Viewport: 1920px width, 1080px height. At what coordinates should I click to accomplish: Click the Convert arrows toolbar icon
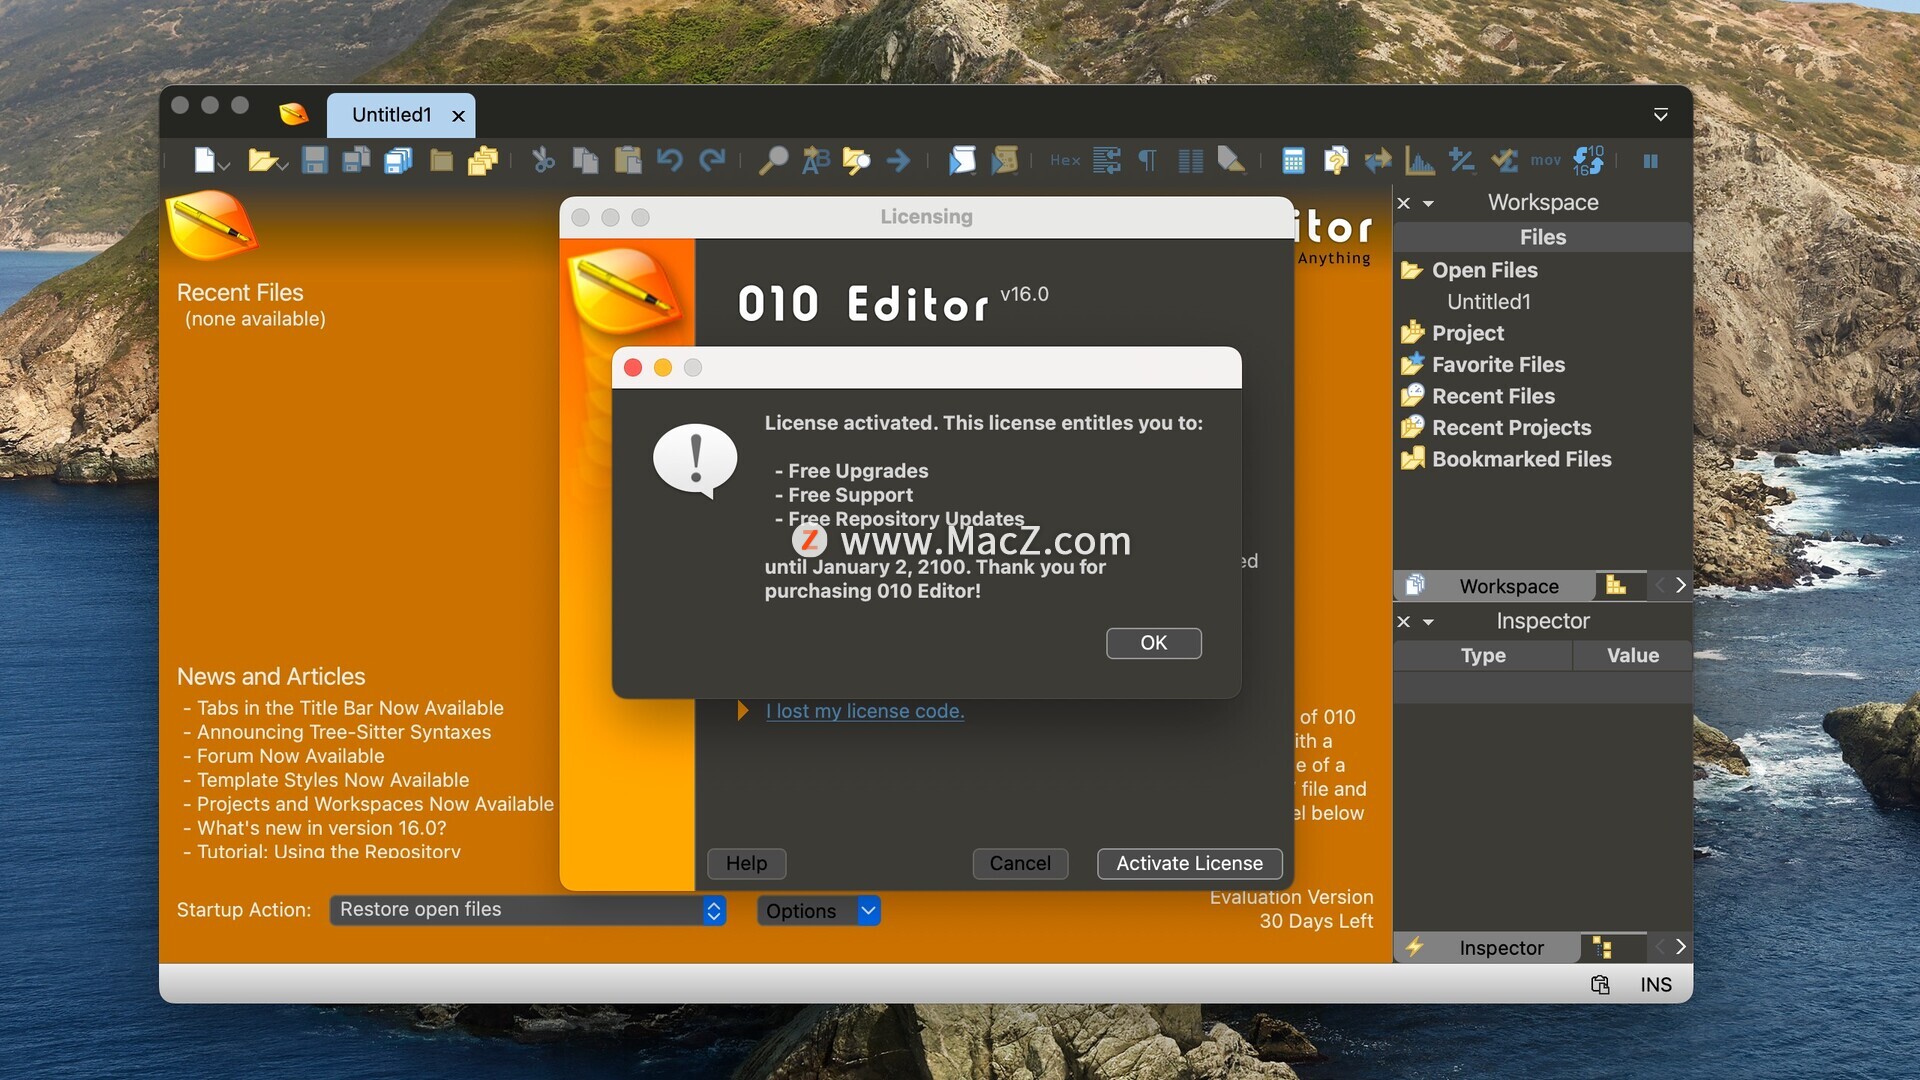tap(1378, 160)
